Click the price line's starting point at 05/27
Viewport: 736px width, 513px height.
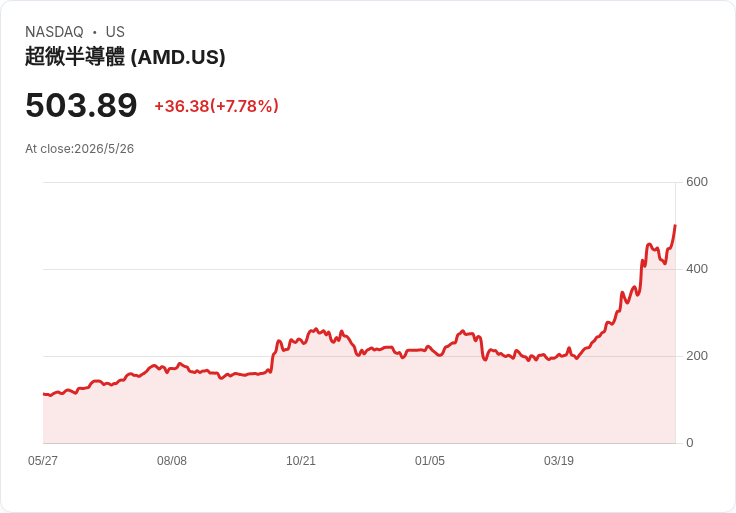(x=44, y=394)
